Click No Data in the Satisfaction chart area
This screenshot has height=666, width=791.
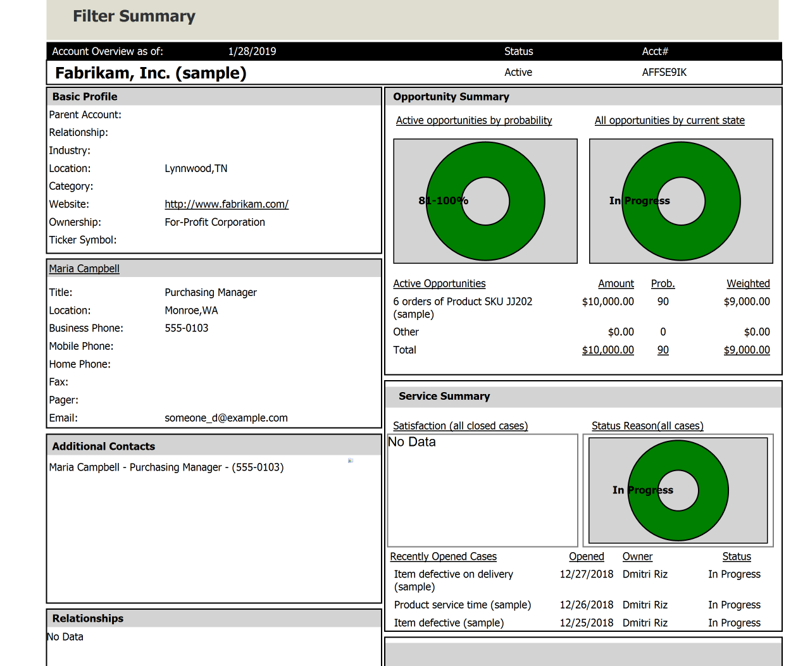tap(412, 442)
